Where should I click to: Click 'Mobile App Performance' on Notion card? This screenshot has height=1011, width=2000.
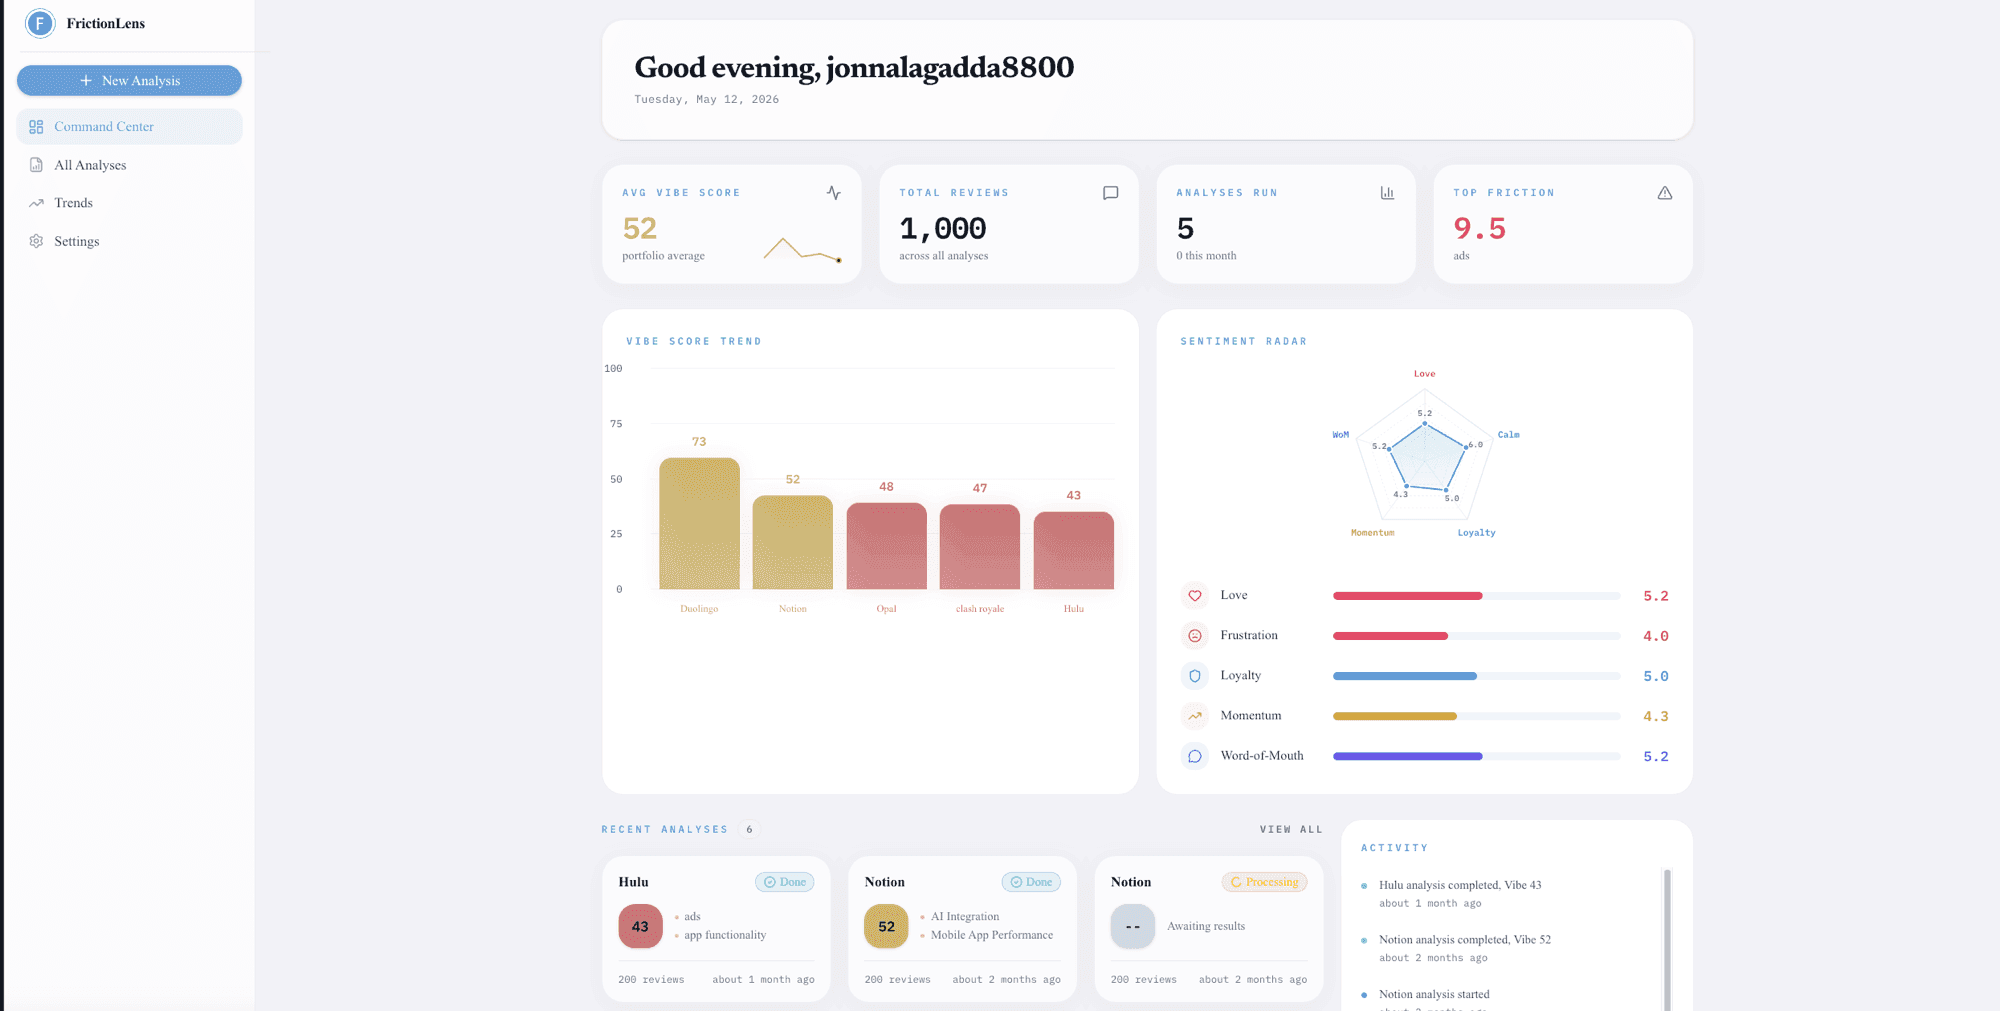[992, 935]
